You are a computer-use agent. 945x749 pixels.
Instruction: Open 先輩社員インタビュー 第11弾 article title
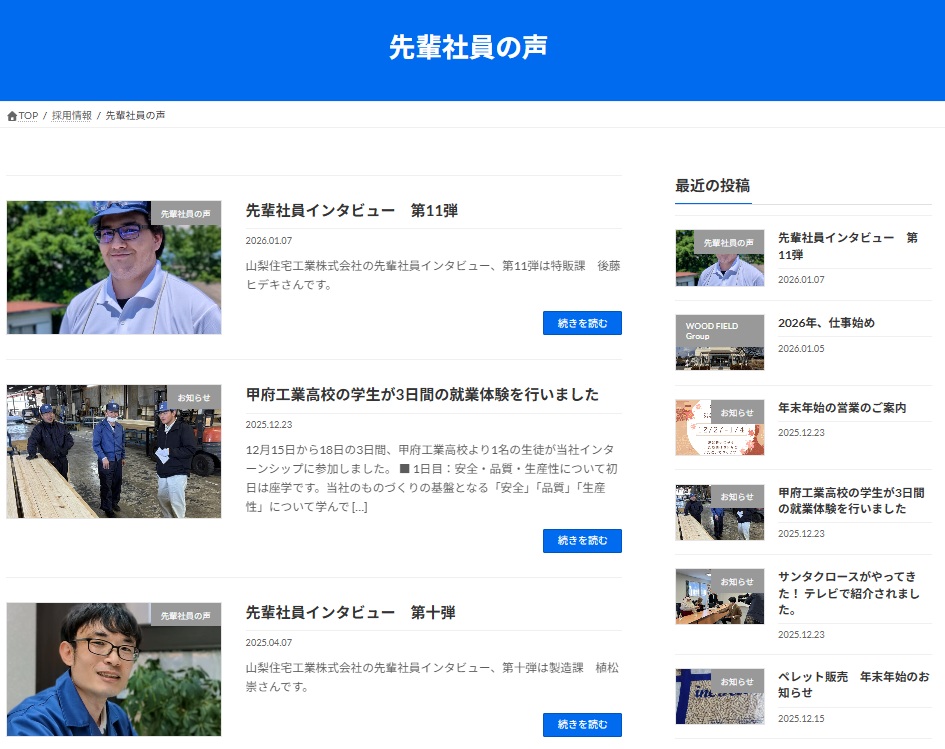tap(351, 211)
